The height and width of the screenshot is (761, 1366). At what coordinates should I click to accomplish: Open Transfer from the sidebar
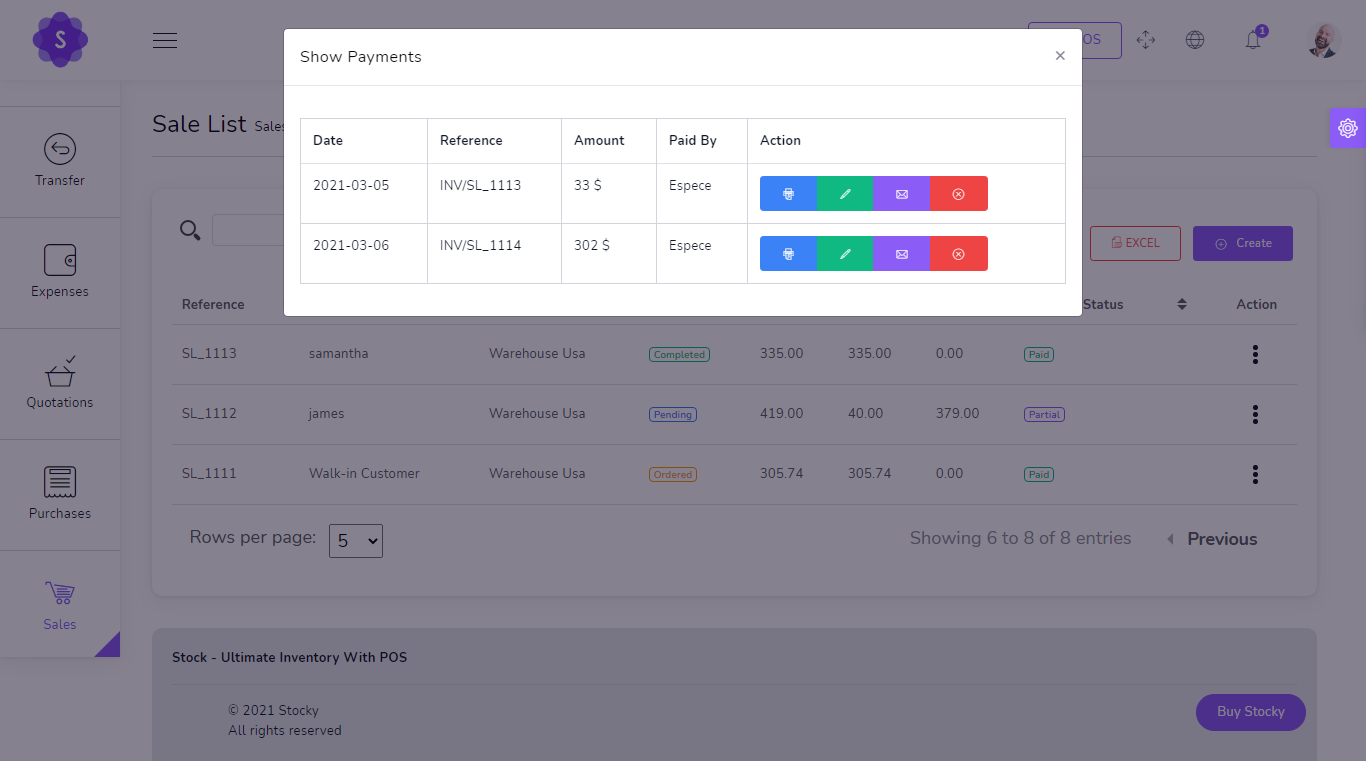[60, 162]
